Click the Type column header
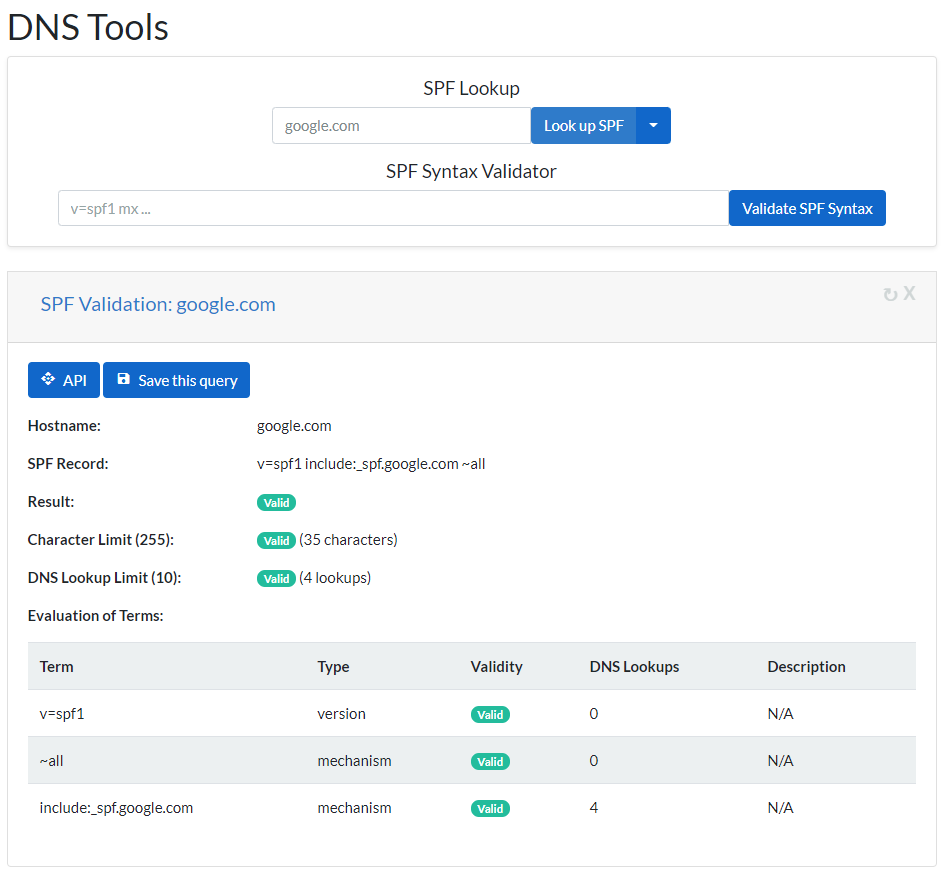This screenshot has width=942, height=876. click(x=333, y=667)
